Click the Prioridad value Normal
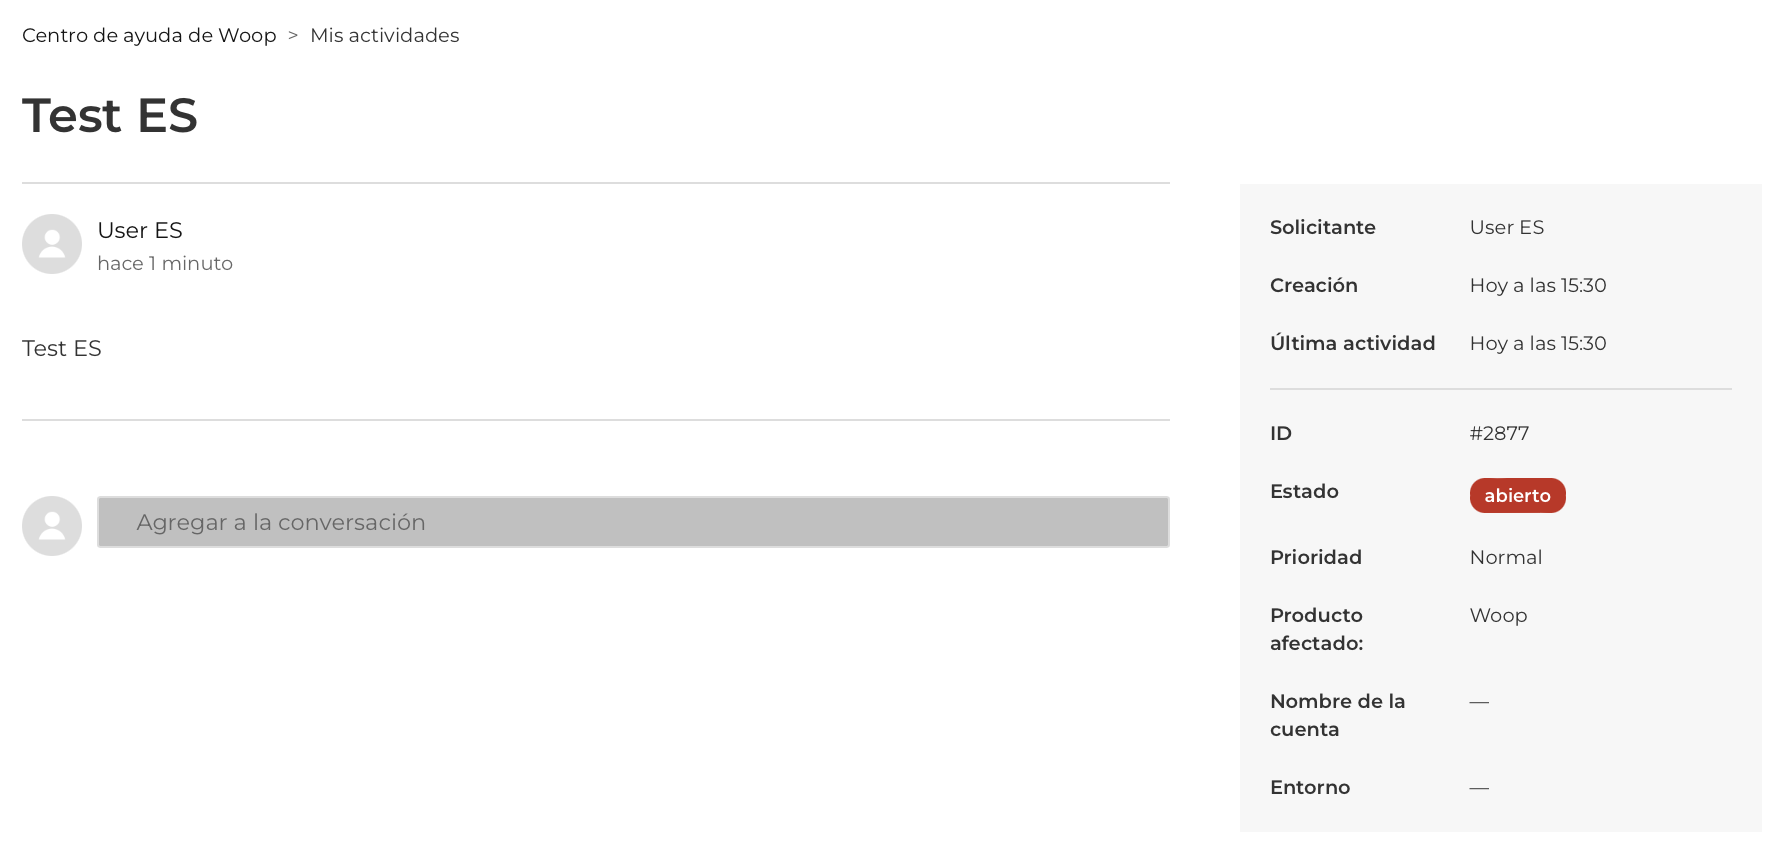 pos(1505,558)
